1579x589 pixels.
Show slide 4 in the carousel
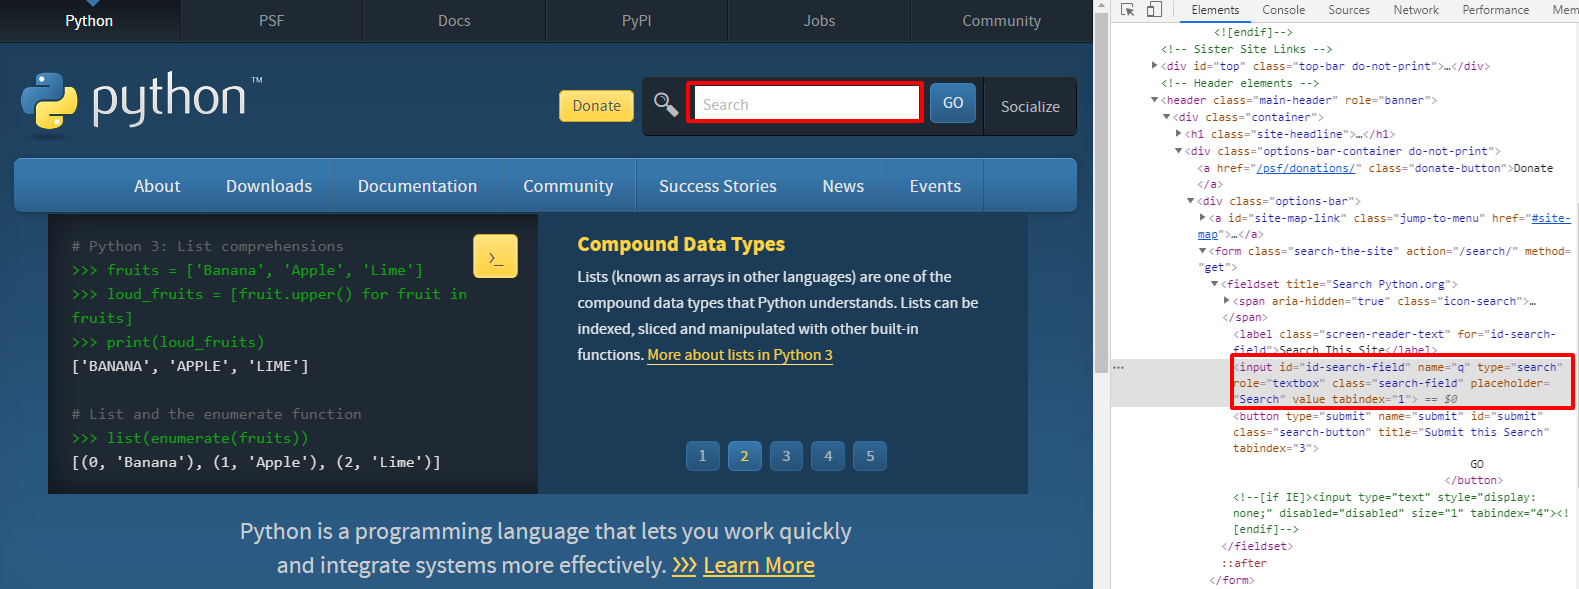[x=828, y=456]
